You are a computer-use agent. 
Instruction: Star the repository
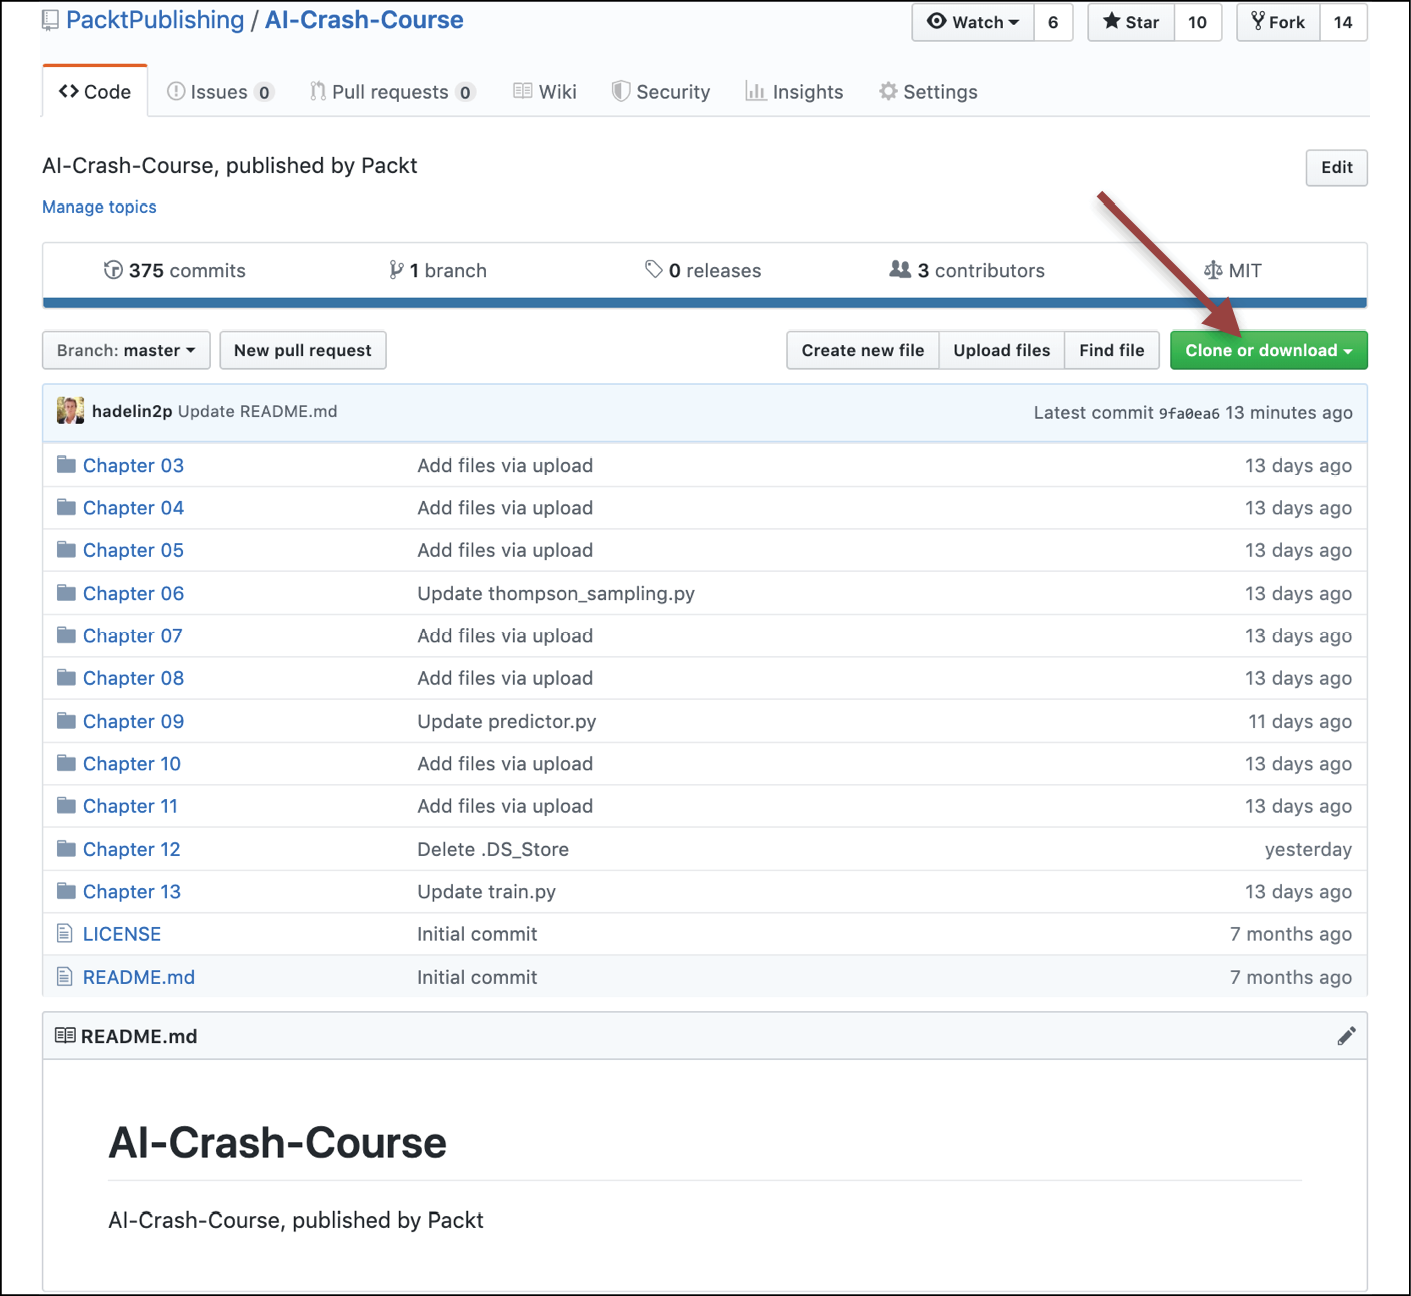point(1131,22)
